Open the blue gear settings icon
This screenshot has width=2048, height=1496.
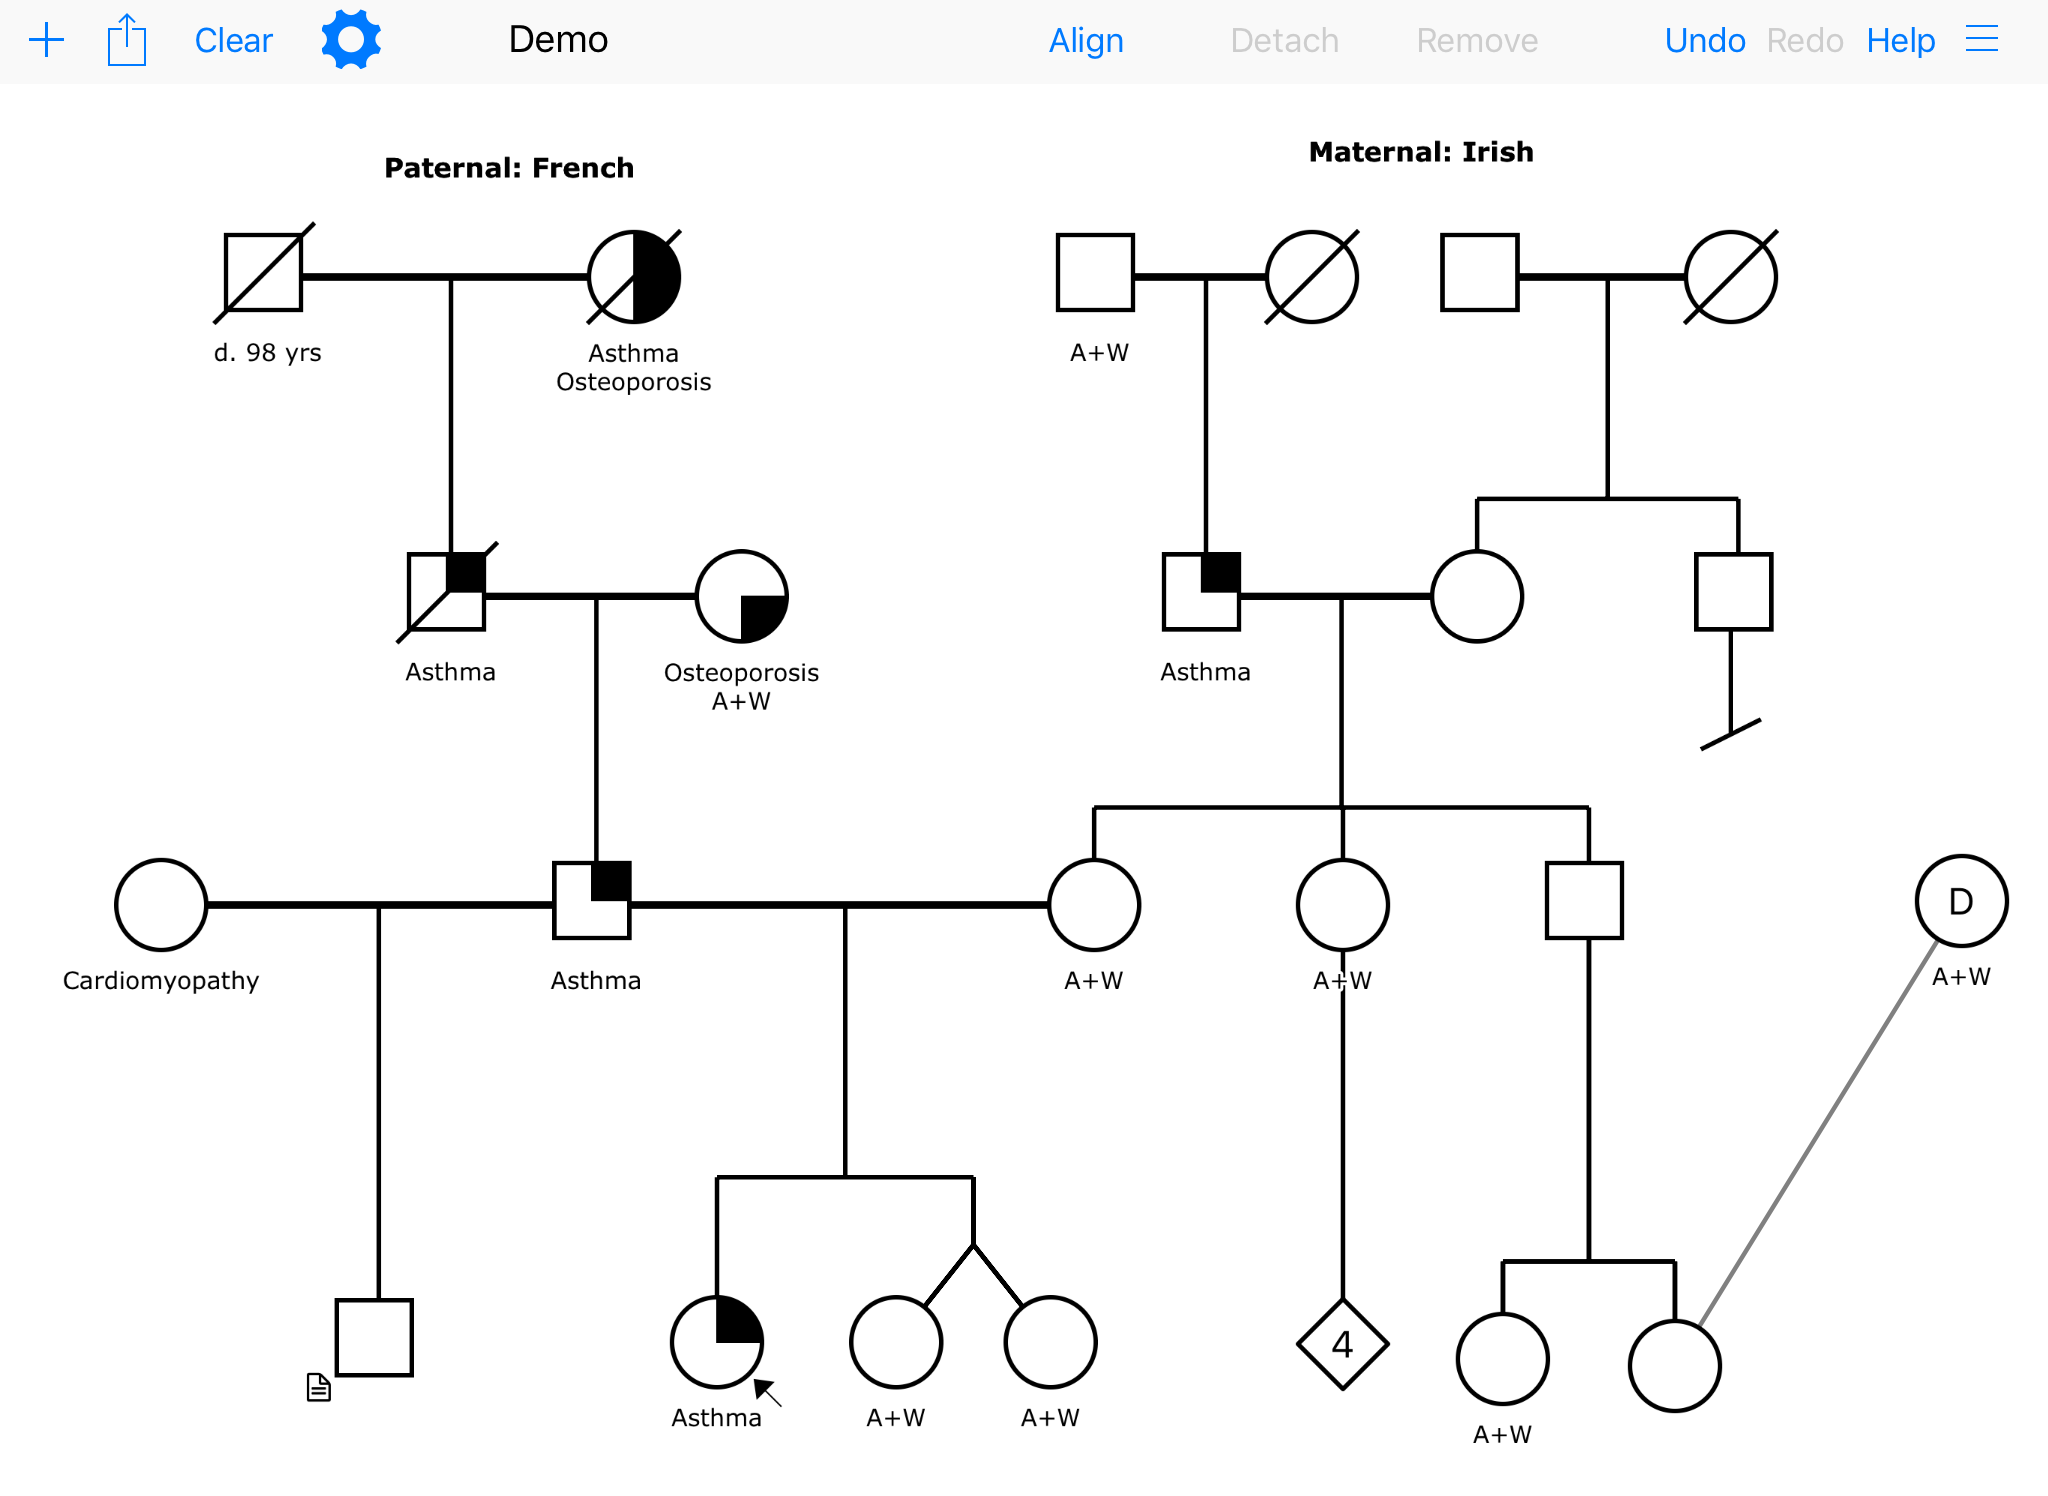tap(351, 40)
